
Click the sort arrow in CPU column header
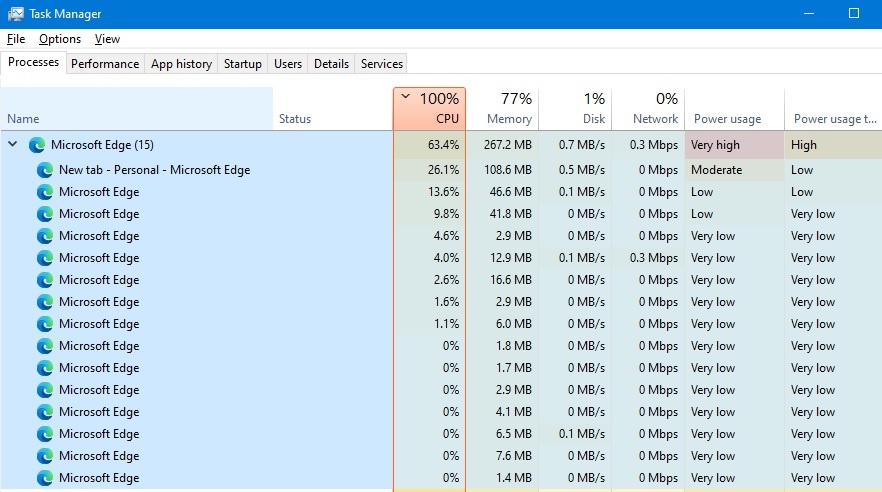(406, 97)
